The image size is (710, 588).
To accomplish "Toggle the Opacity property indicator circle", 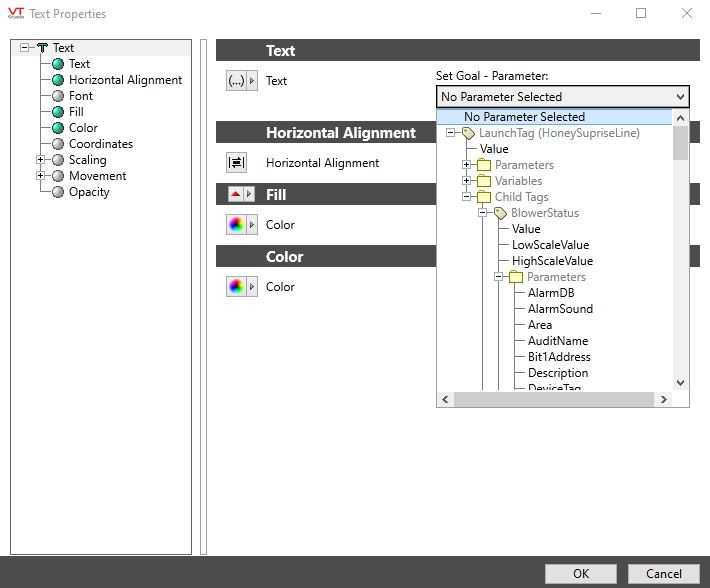I will coord(58,192).
